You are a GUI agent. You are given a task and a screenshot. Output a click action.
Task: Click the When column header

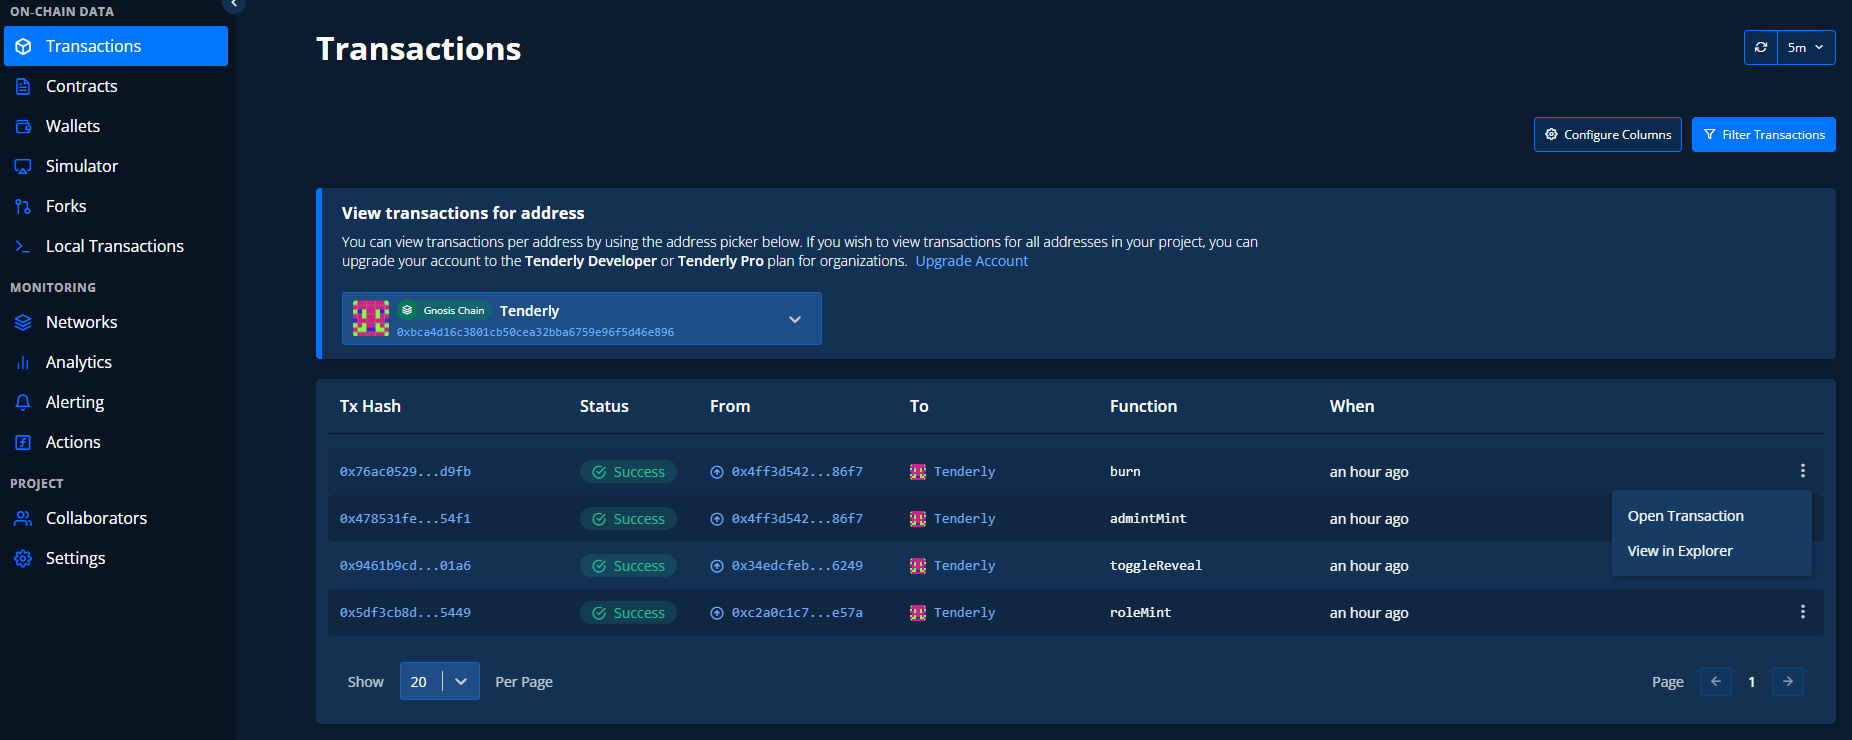[x=1352, y=406]
